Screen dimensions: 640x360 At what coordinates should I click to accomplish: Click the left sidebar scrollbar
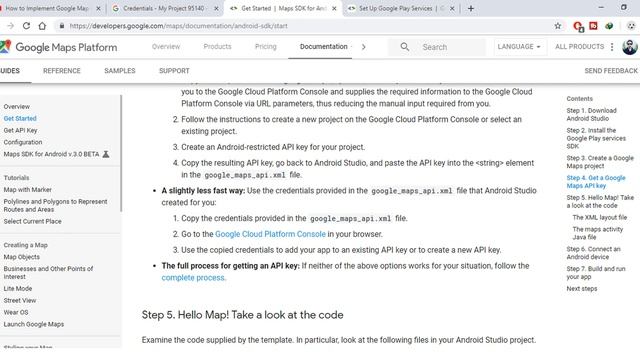(x=121, y=153)
